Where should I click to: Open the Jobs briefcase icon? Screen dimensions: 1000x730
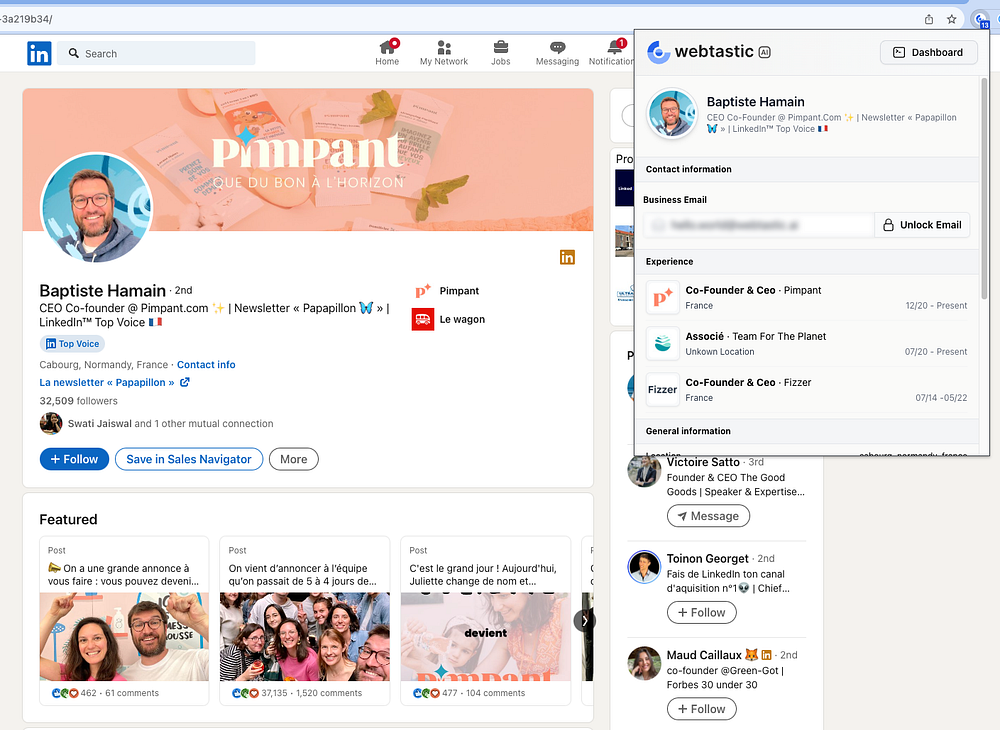(x=501, y=47)
